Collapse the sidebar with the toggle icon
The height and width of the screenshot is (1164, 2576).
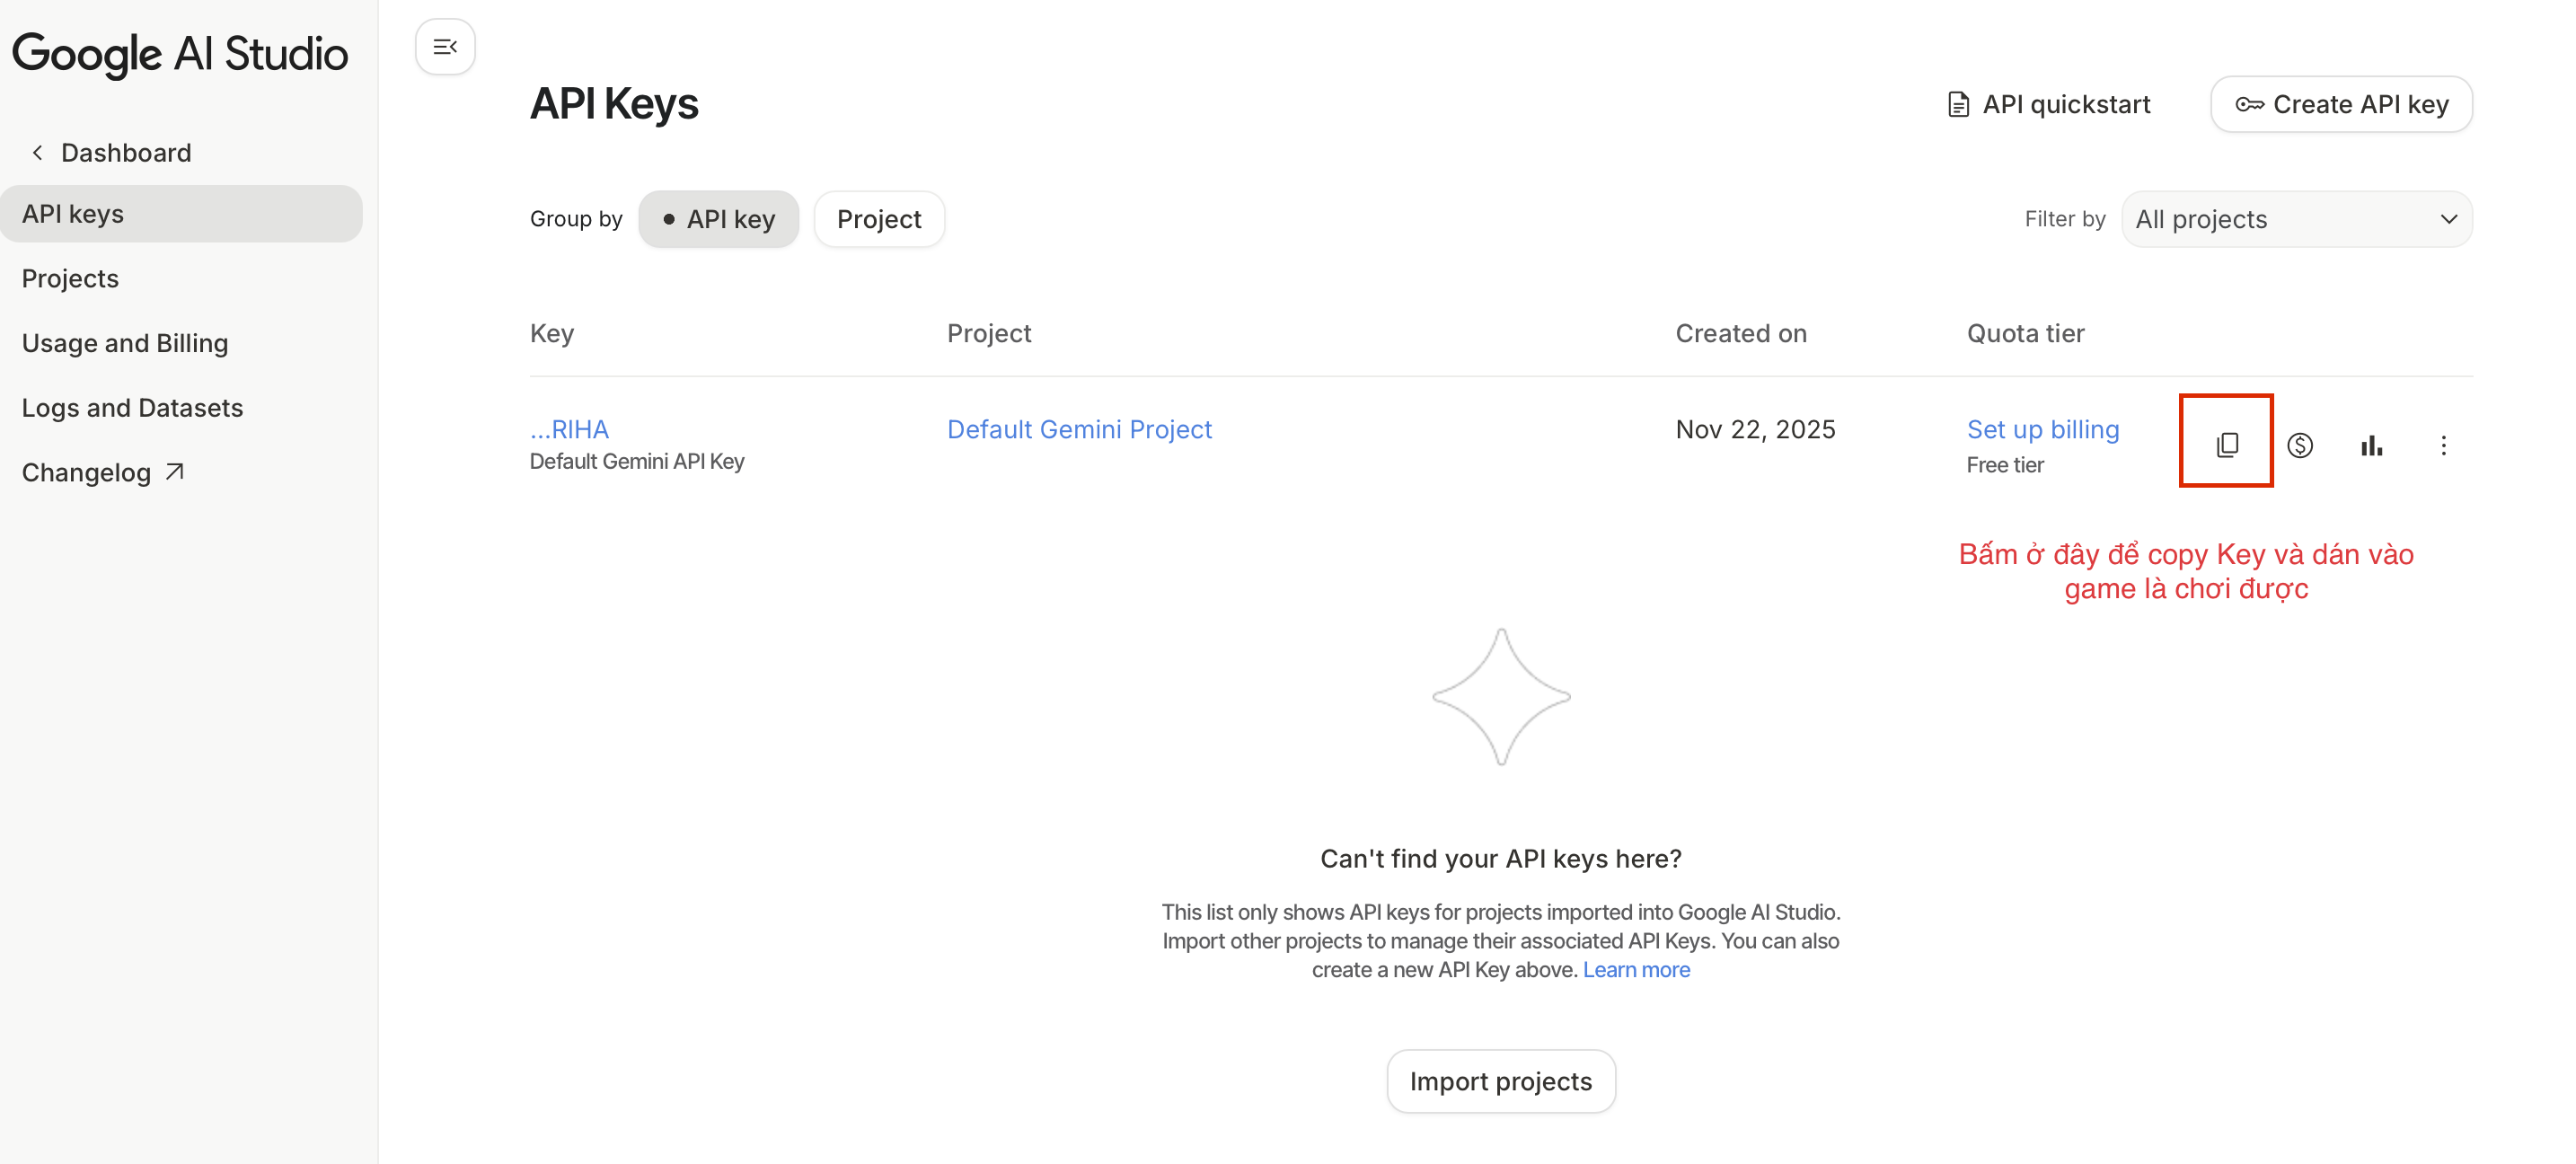coord(445,47)
